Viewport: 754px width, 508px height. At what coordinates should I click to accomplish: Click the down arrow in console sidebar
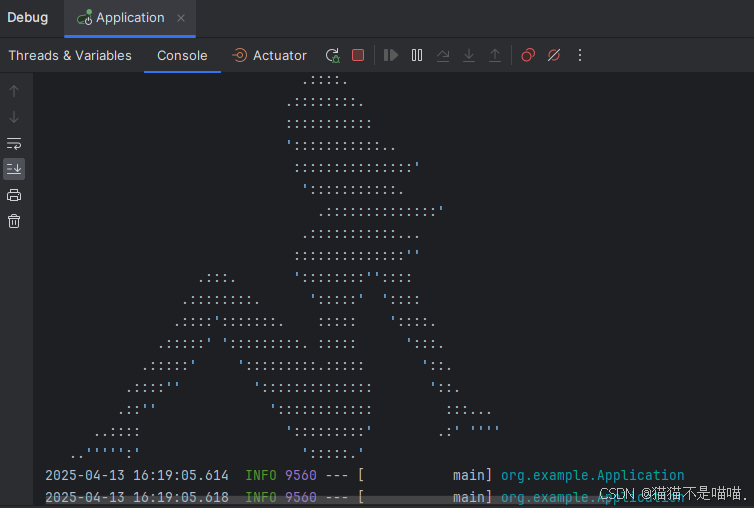point(14,117)
